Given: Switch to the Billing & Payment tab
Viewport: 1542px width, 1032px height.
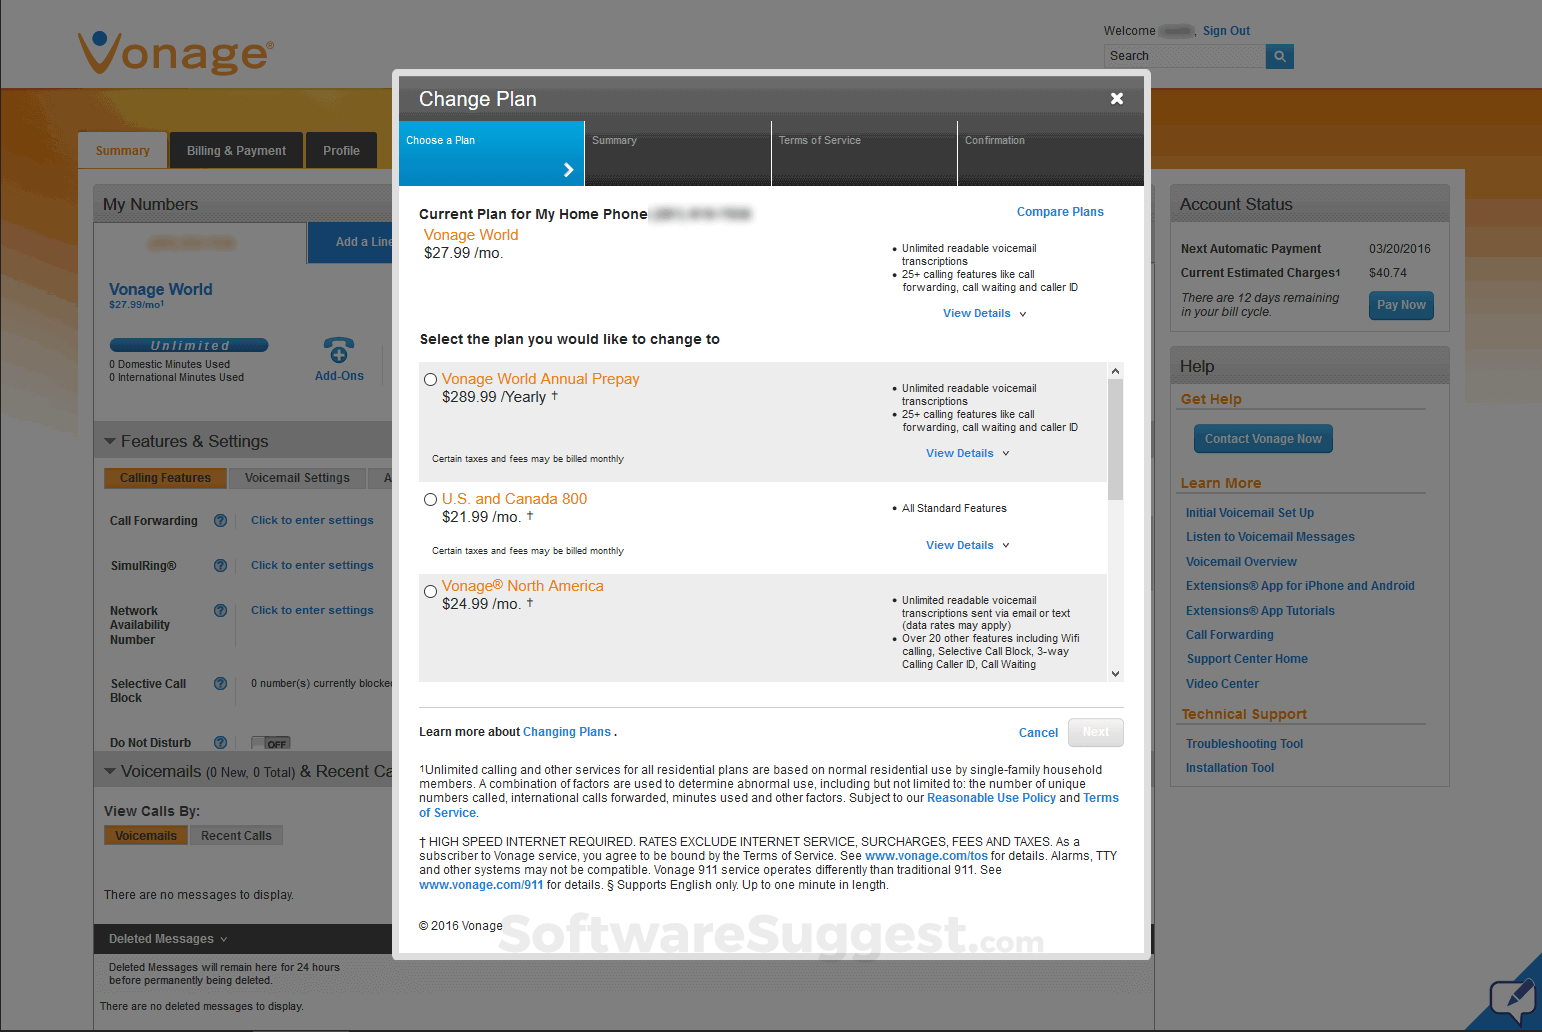Looking at the screenshot, I should (235, 150).
